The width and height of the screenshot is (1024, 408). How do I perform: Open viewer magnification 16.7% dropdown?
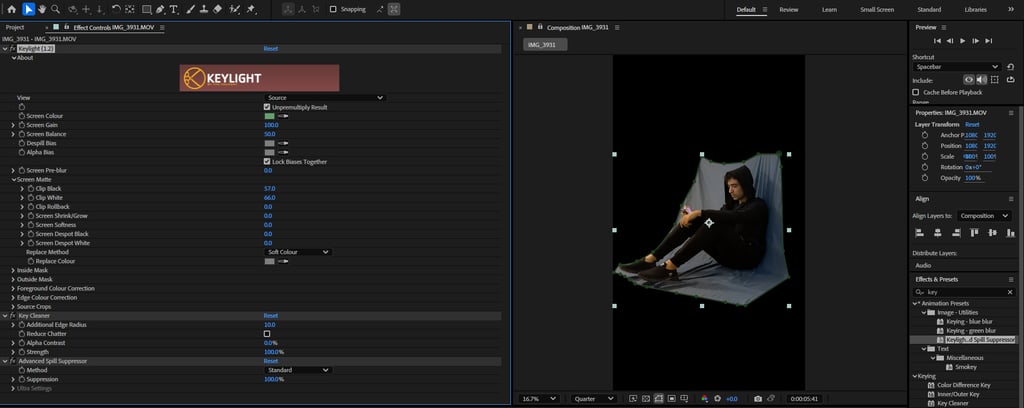coord(539,398)
